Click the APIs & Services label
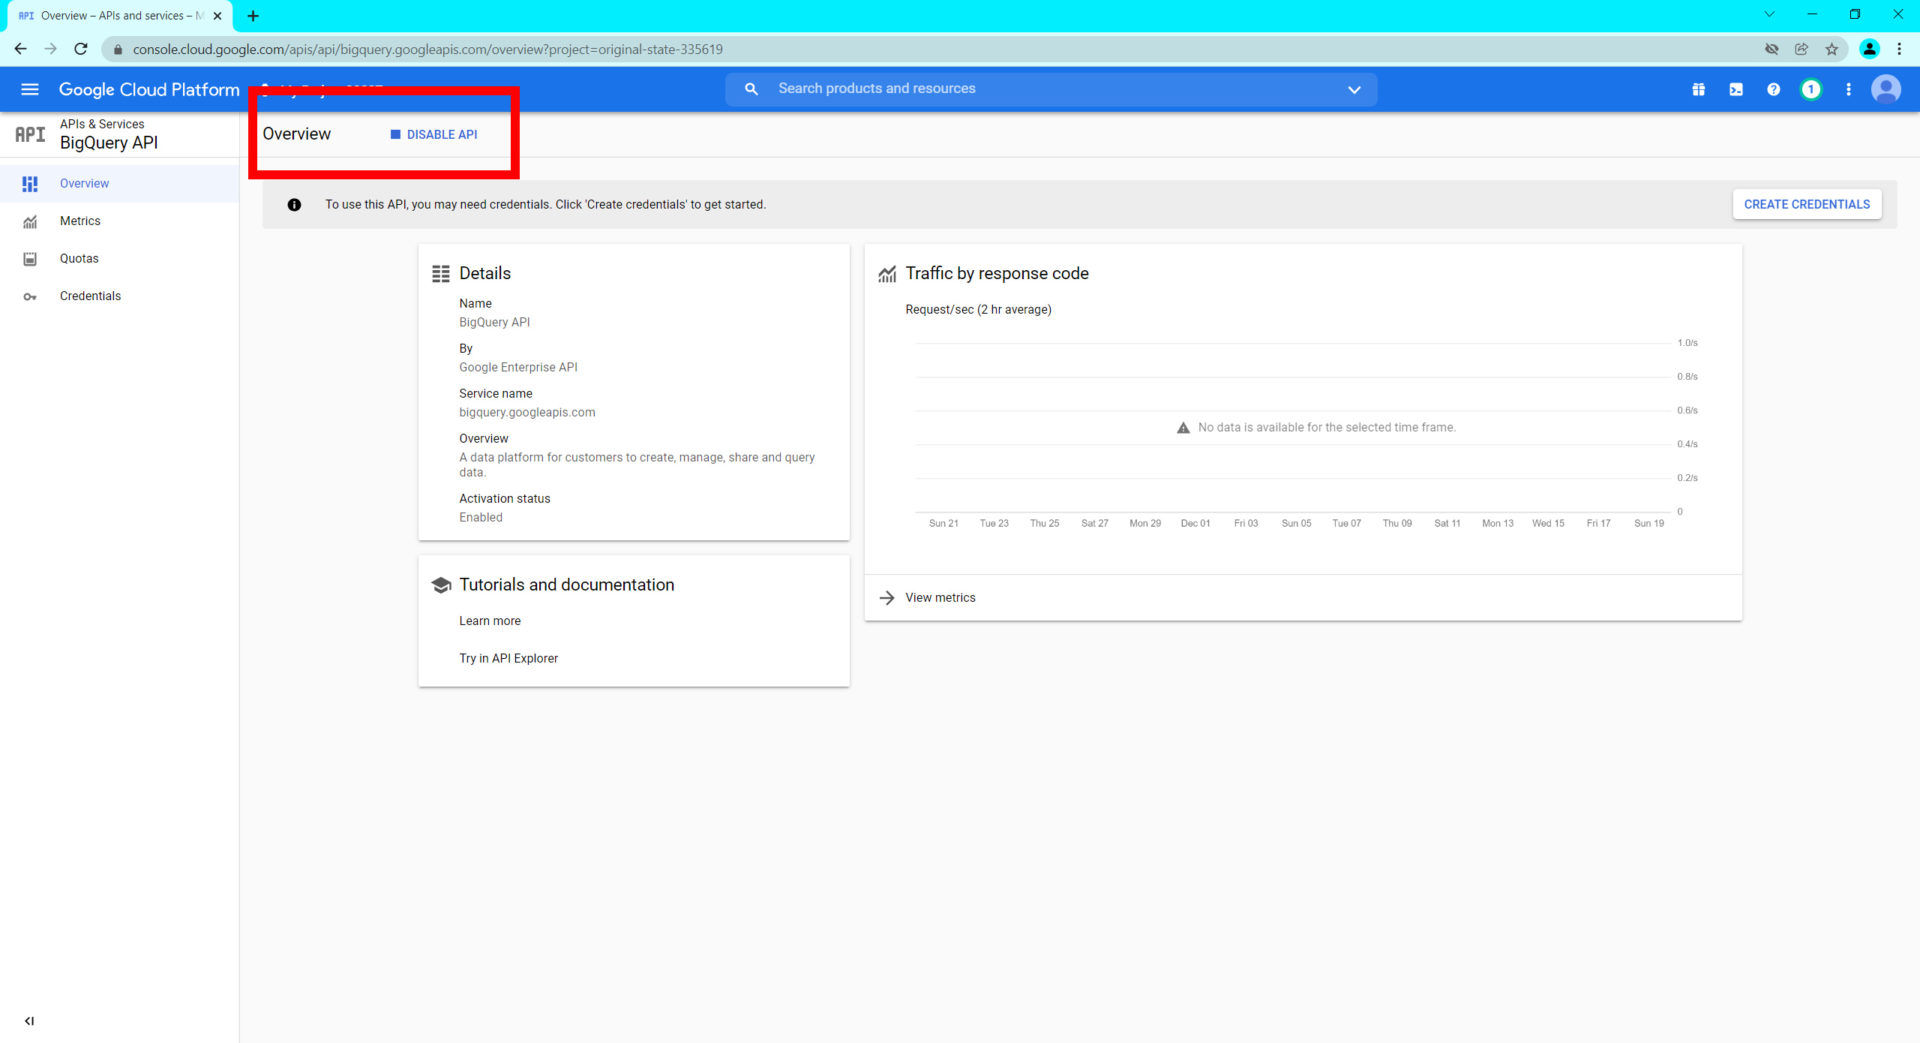 (102, 124)
